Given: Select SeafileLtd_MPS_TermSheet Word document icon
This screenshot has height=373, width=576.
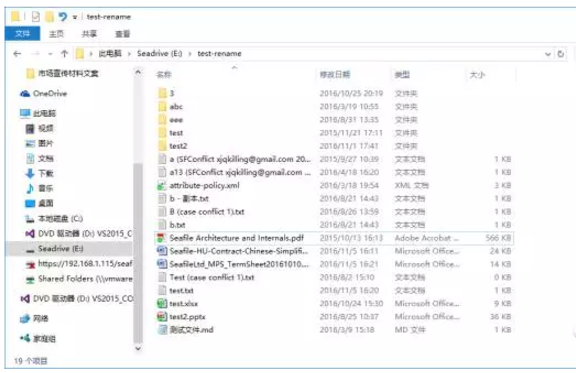Looking at the screenshot, I should coord(162,264).
